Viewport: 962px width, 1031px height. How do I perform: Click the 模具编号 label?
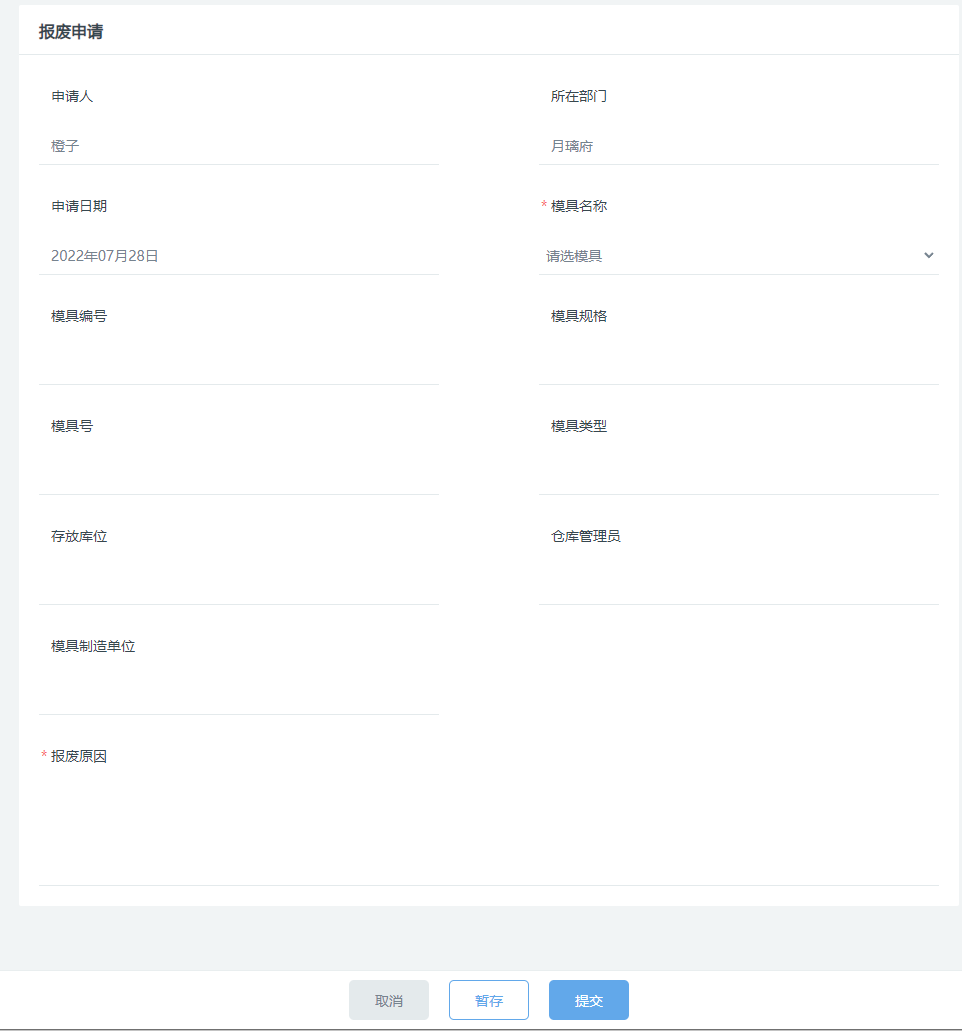[79, 316]
